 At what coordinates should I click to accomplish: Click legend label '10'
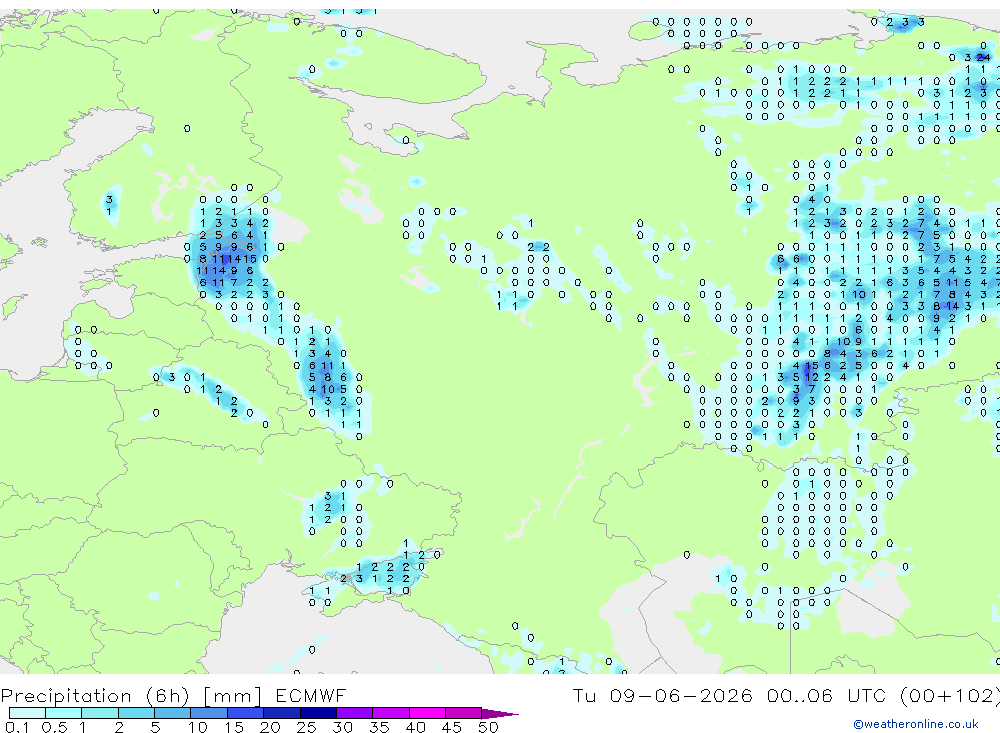(198, 727)
